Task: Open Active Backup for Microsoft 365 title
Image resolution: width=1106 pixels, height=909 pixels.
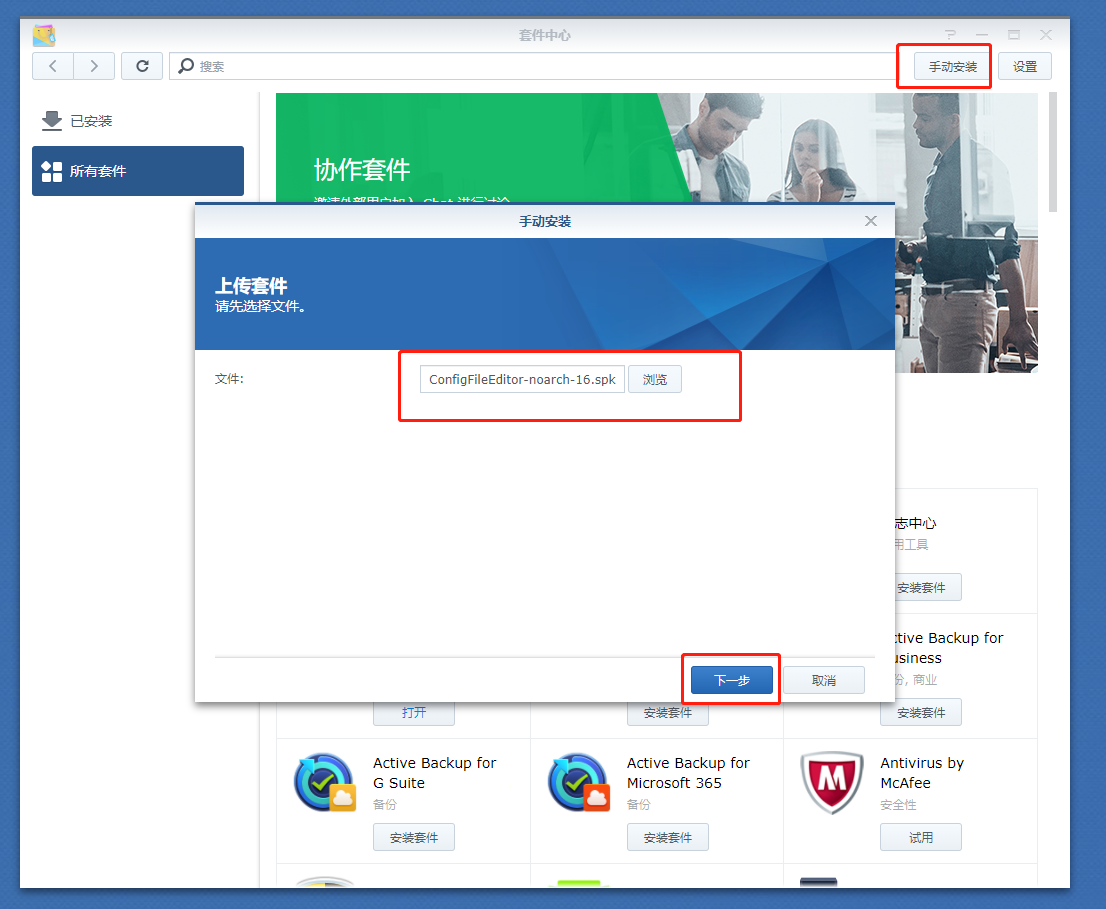Action: pyautogui.click(x=688, y=773)
